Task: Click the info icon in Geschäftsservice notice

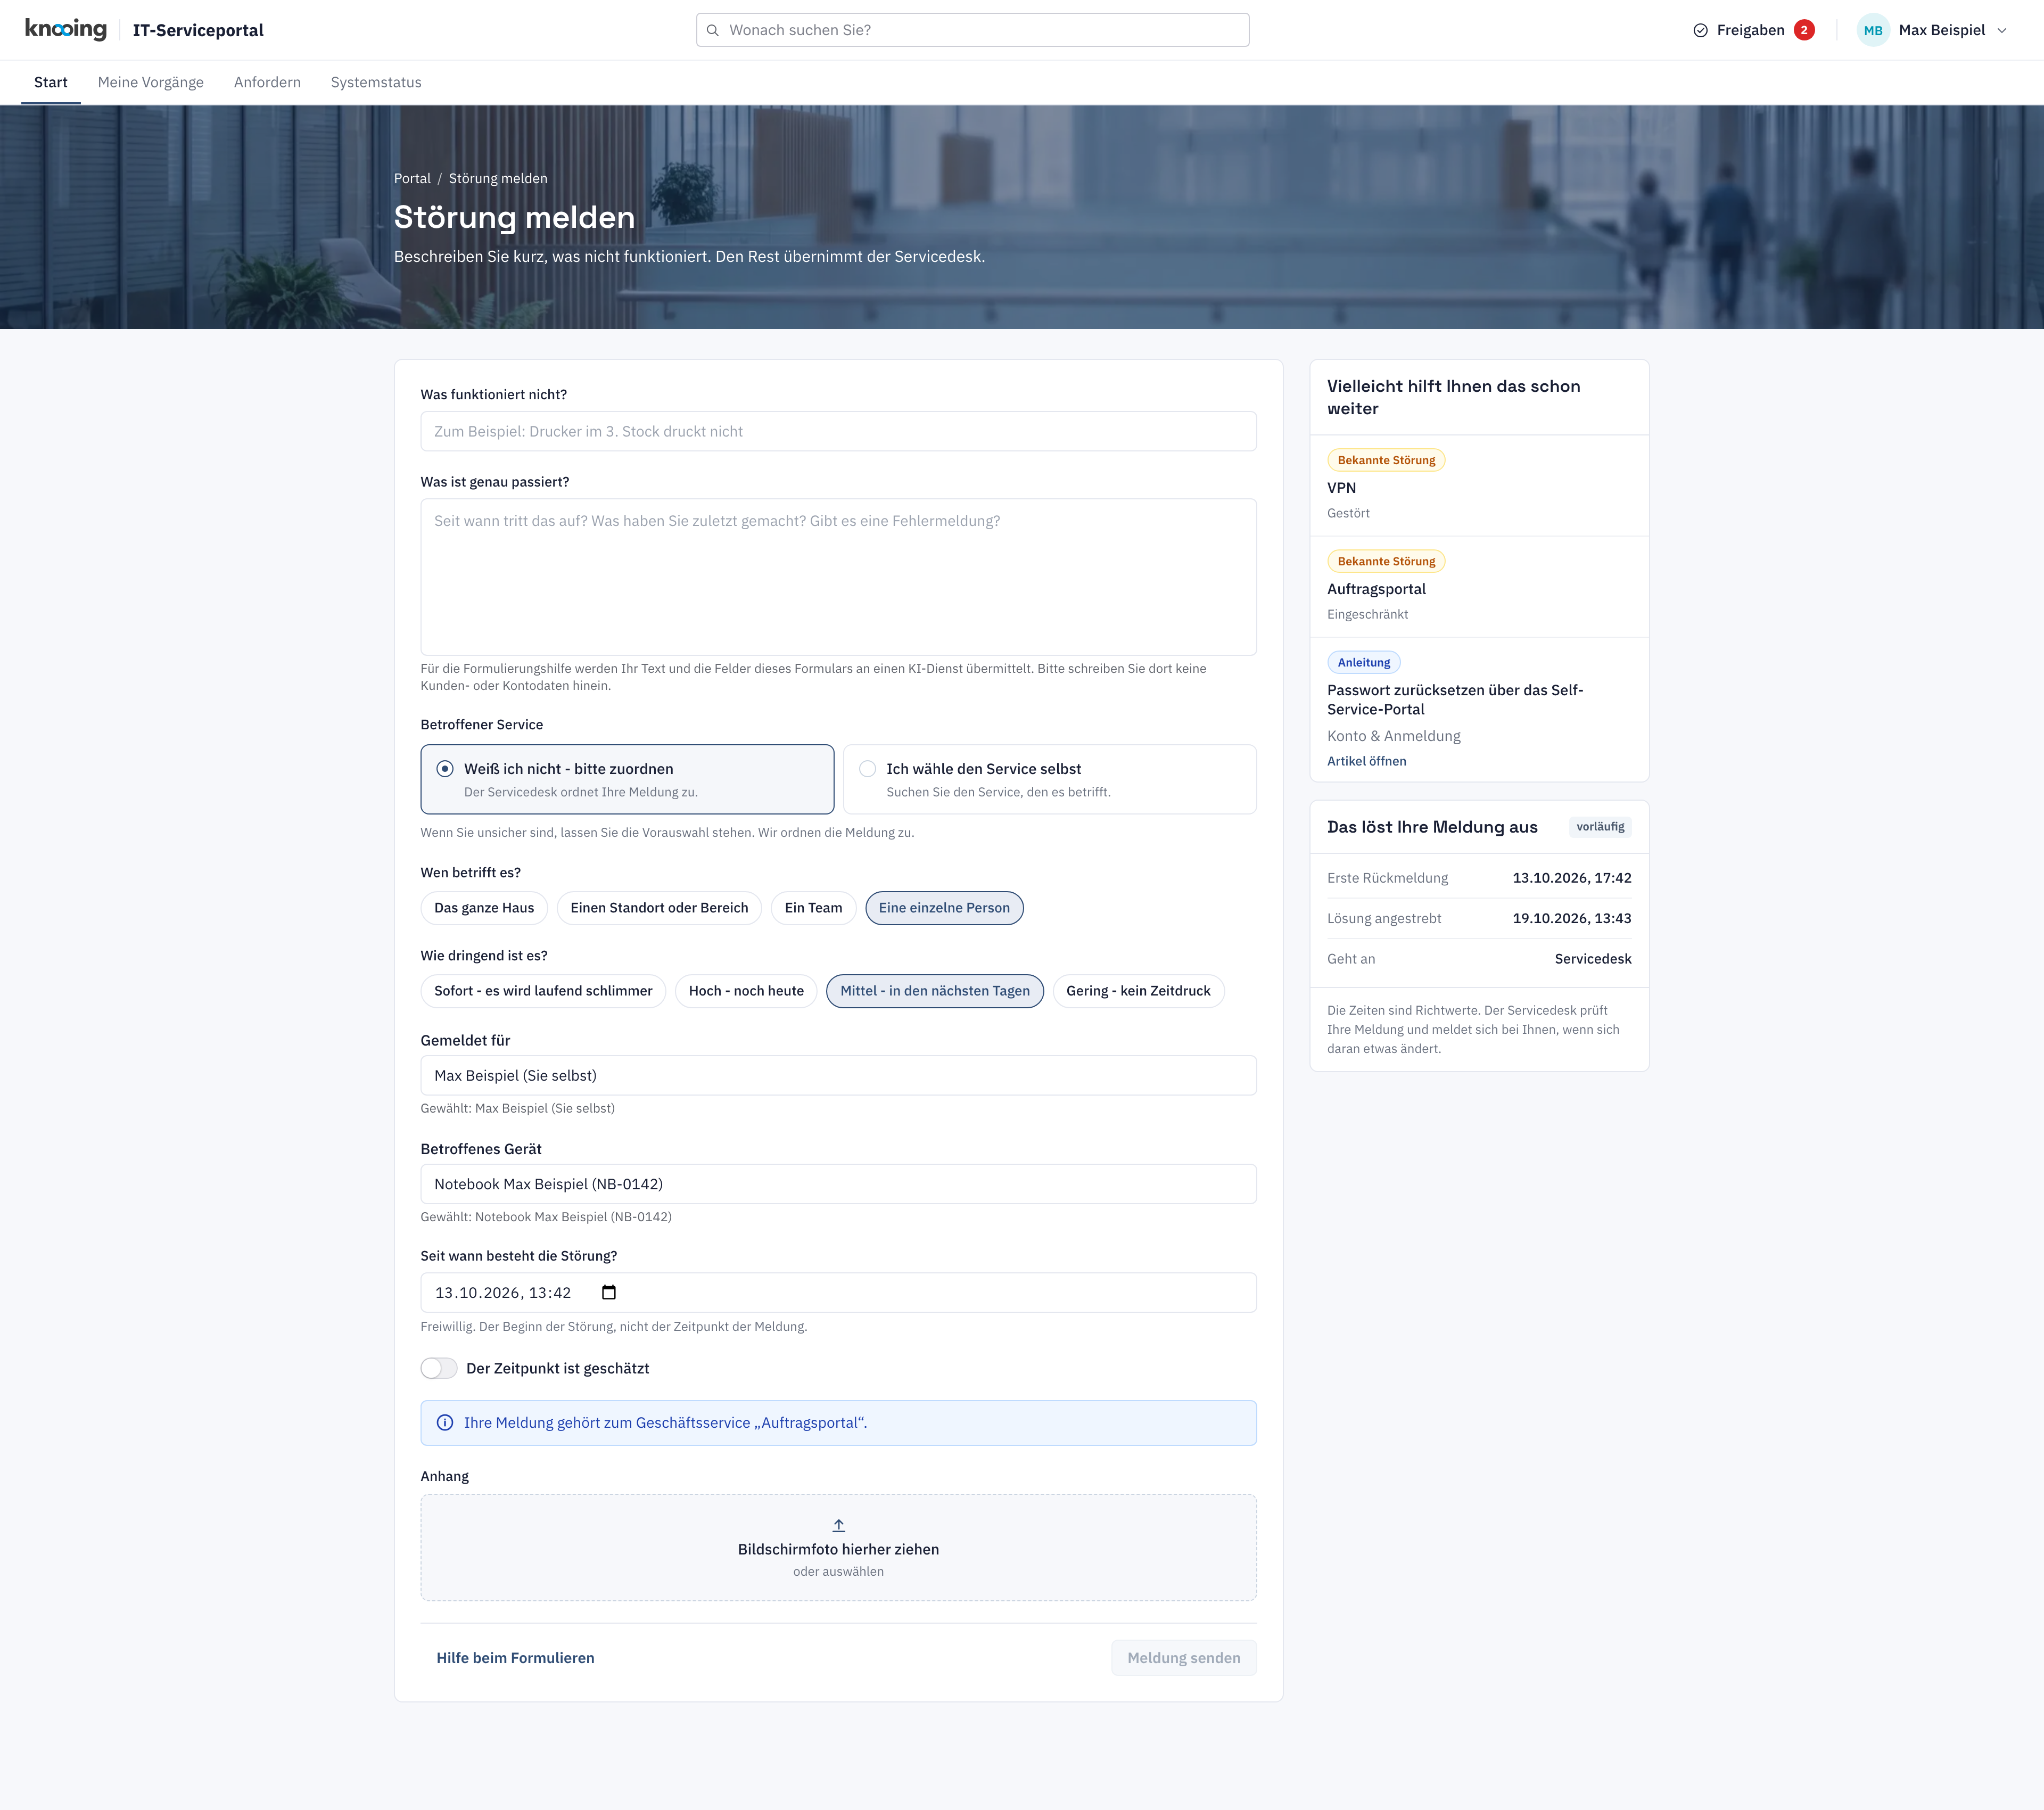Action: [445, 1422]
